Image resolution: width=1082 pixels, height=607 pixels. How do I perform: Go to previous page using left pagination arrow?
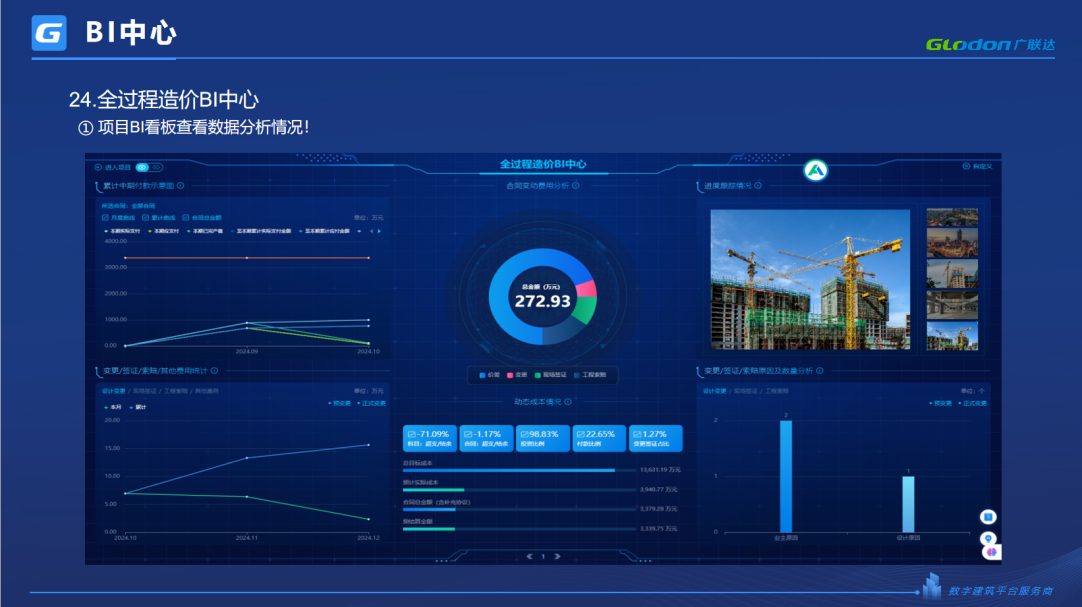click(x=529, y=556)
